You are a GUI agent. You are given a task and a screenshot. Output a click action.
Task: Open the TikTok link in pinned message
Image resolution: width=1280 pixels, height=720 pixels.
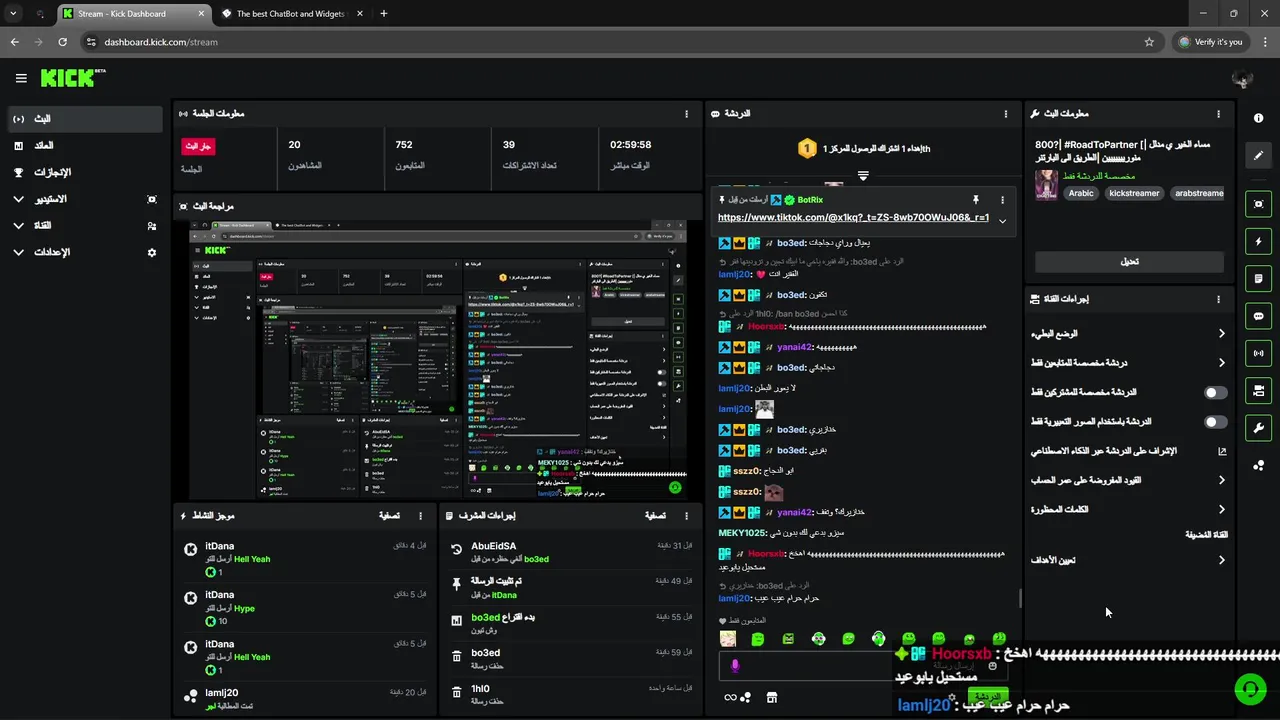point(853,217)
